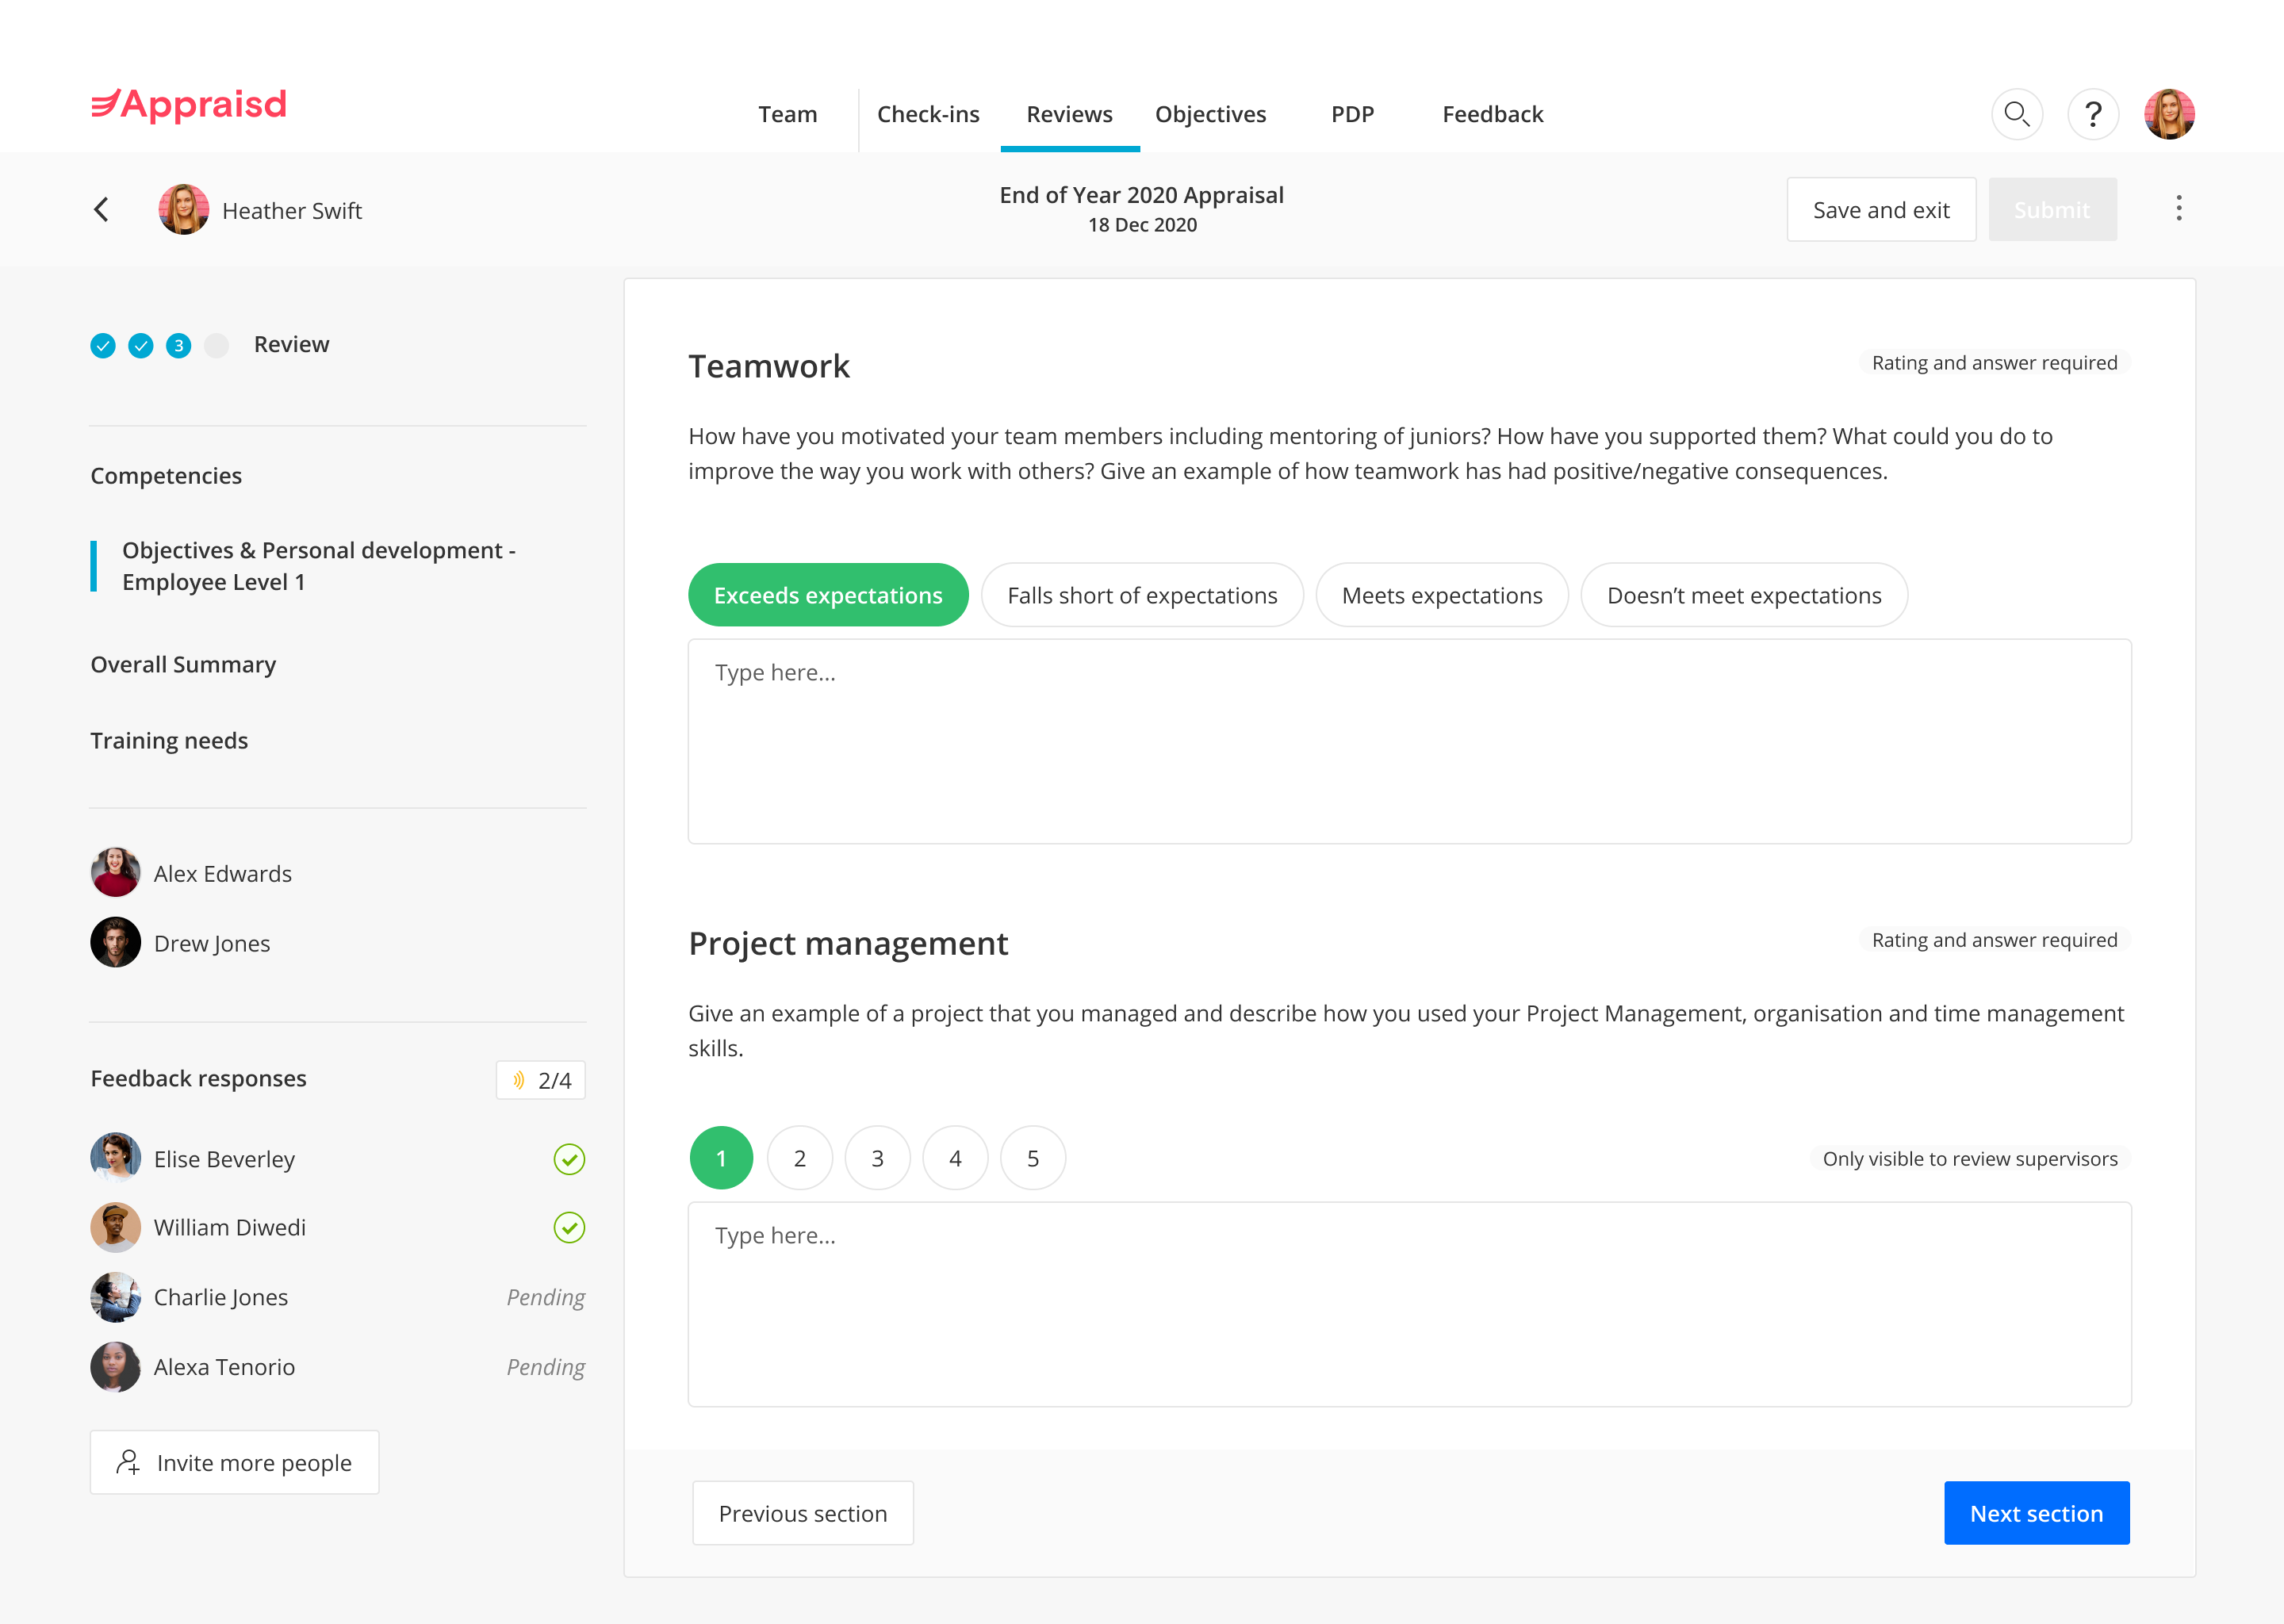Select the Overall Summary section

(183, 664)
